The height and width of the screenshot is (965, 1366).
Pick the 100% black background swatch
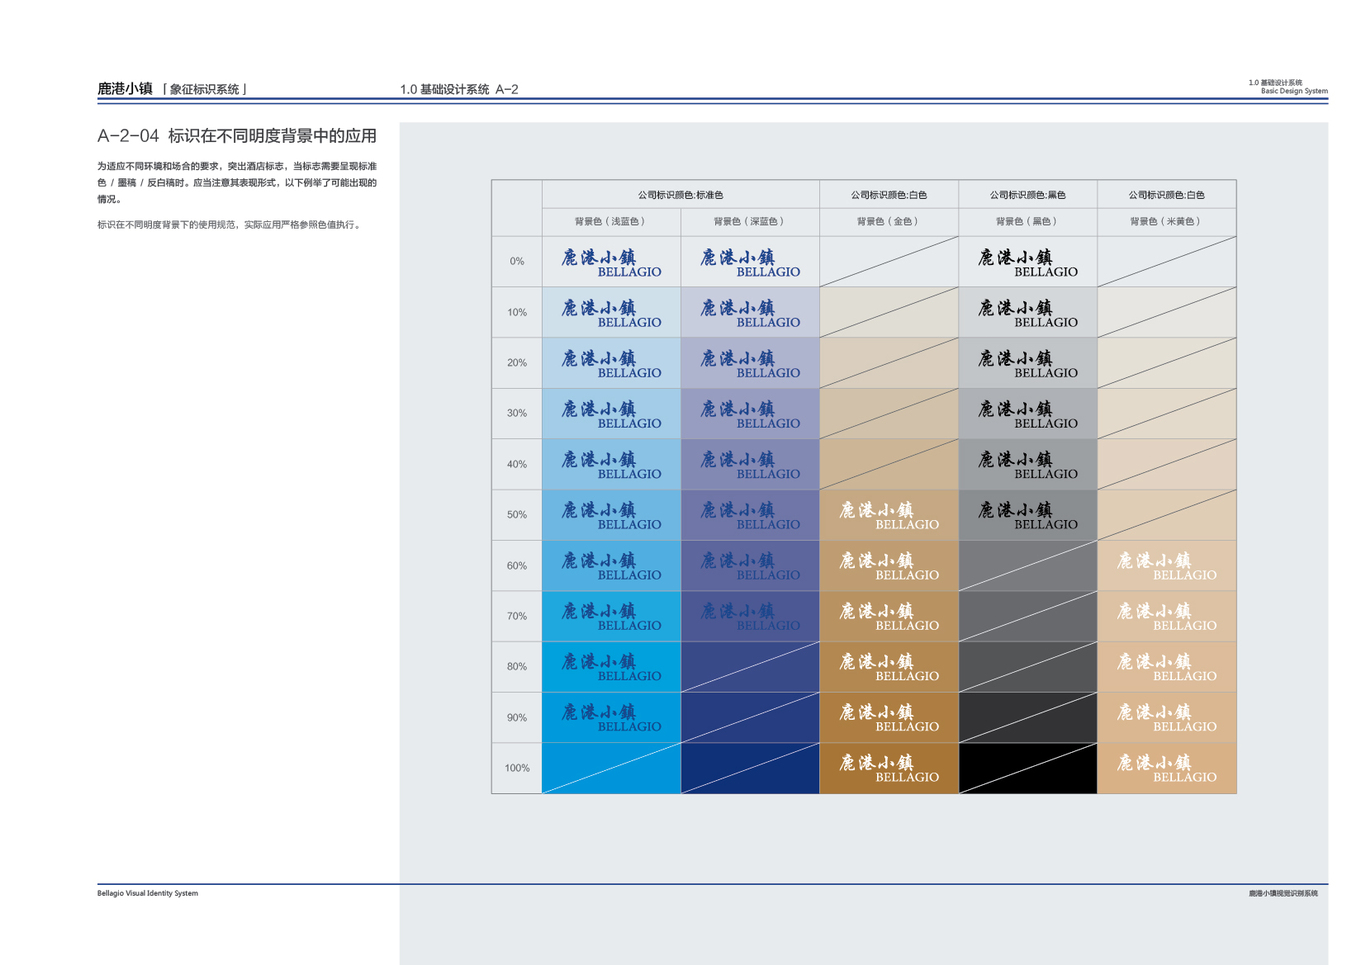pos(1027,768)
